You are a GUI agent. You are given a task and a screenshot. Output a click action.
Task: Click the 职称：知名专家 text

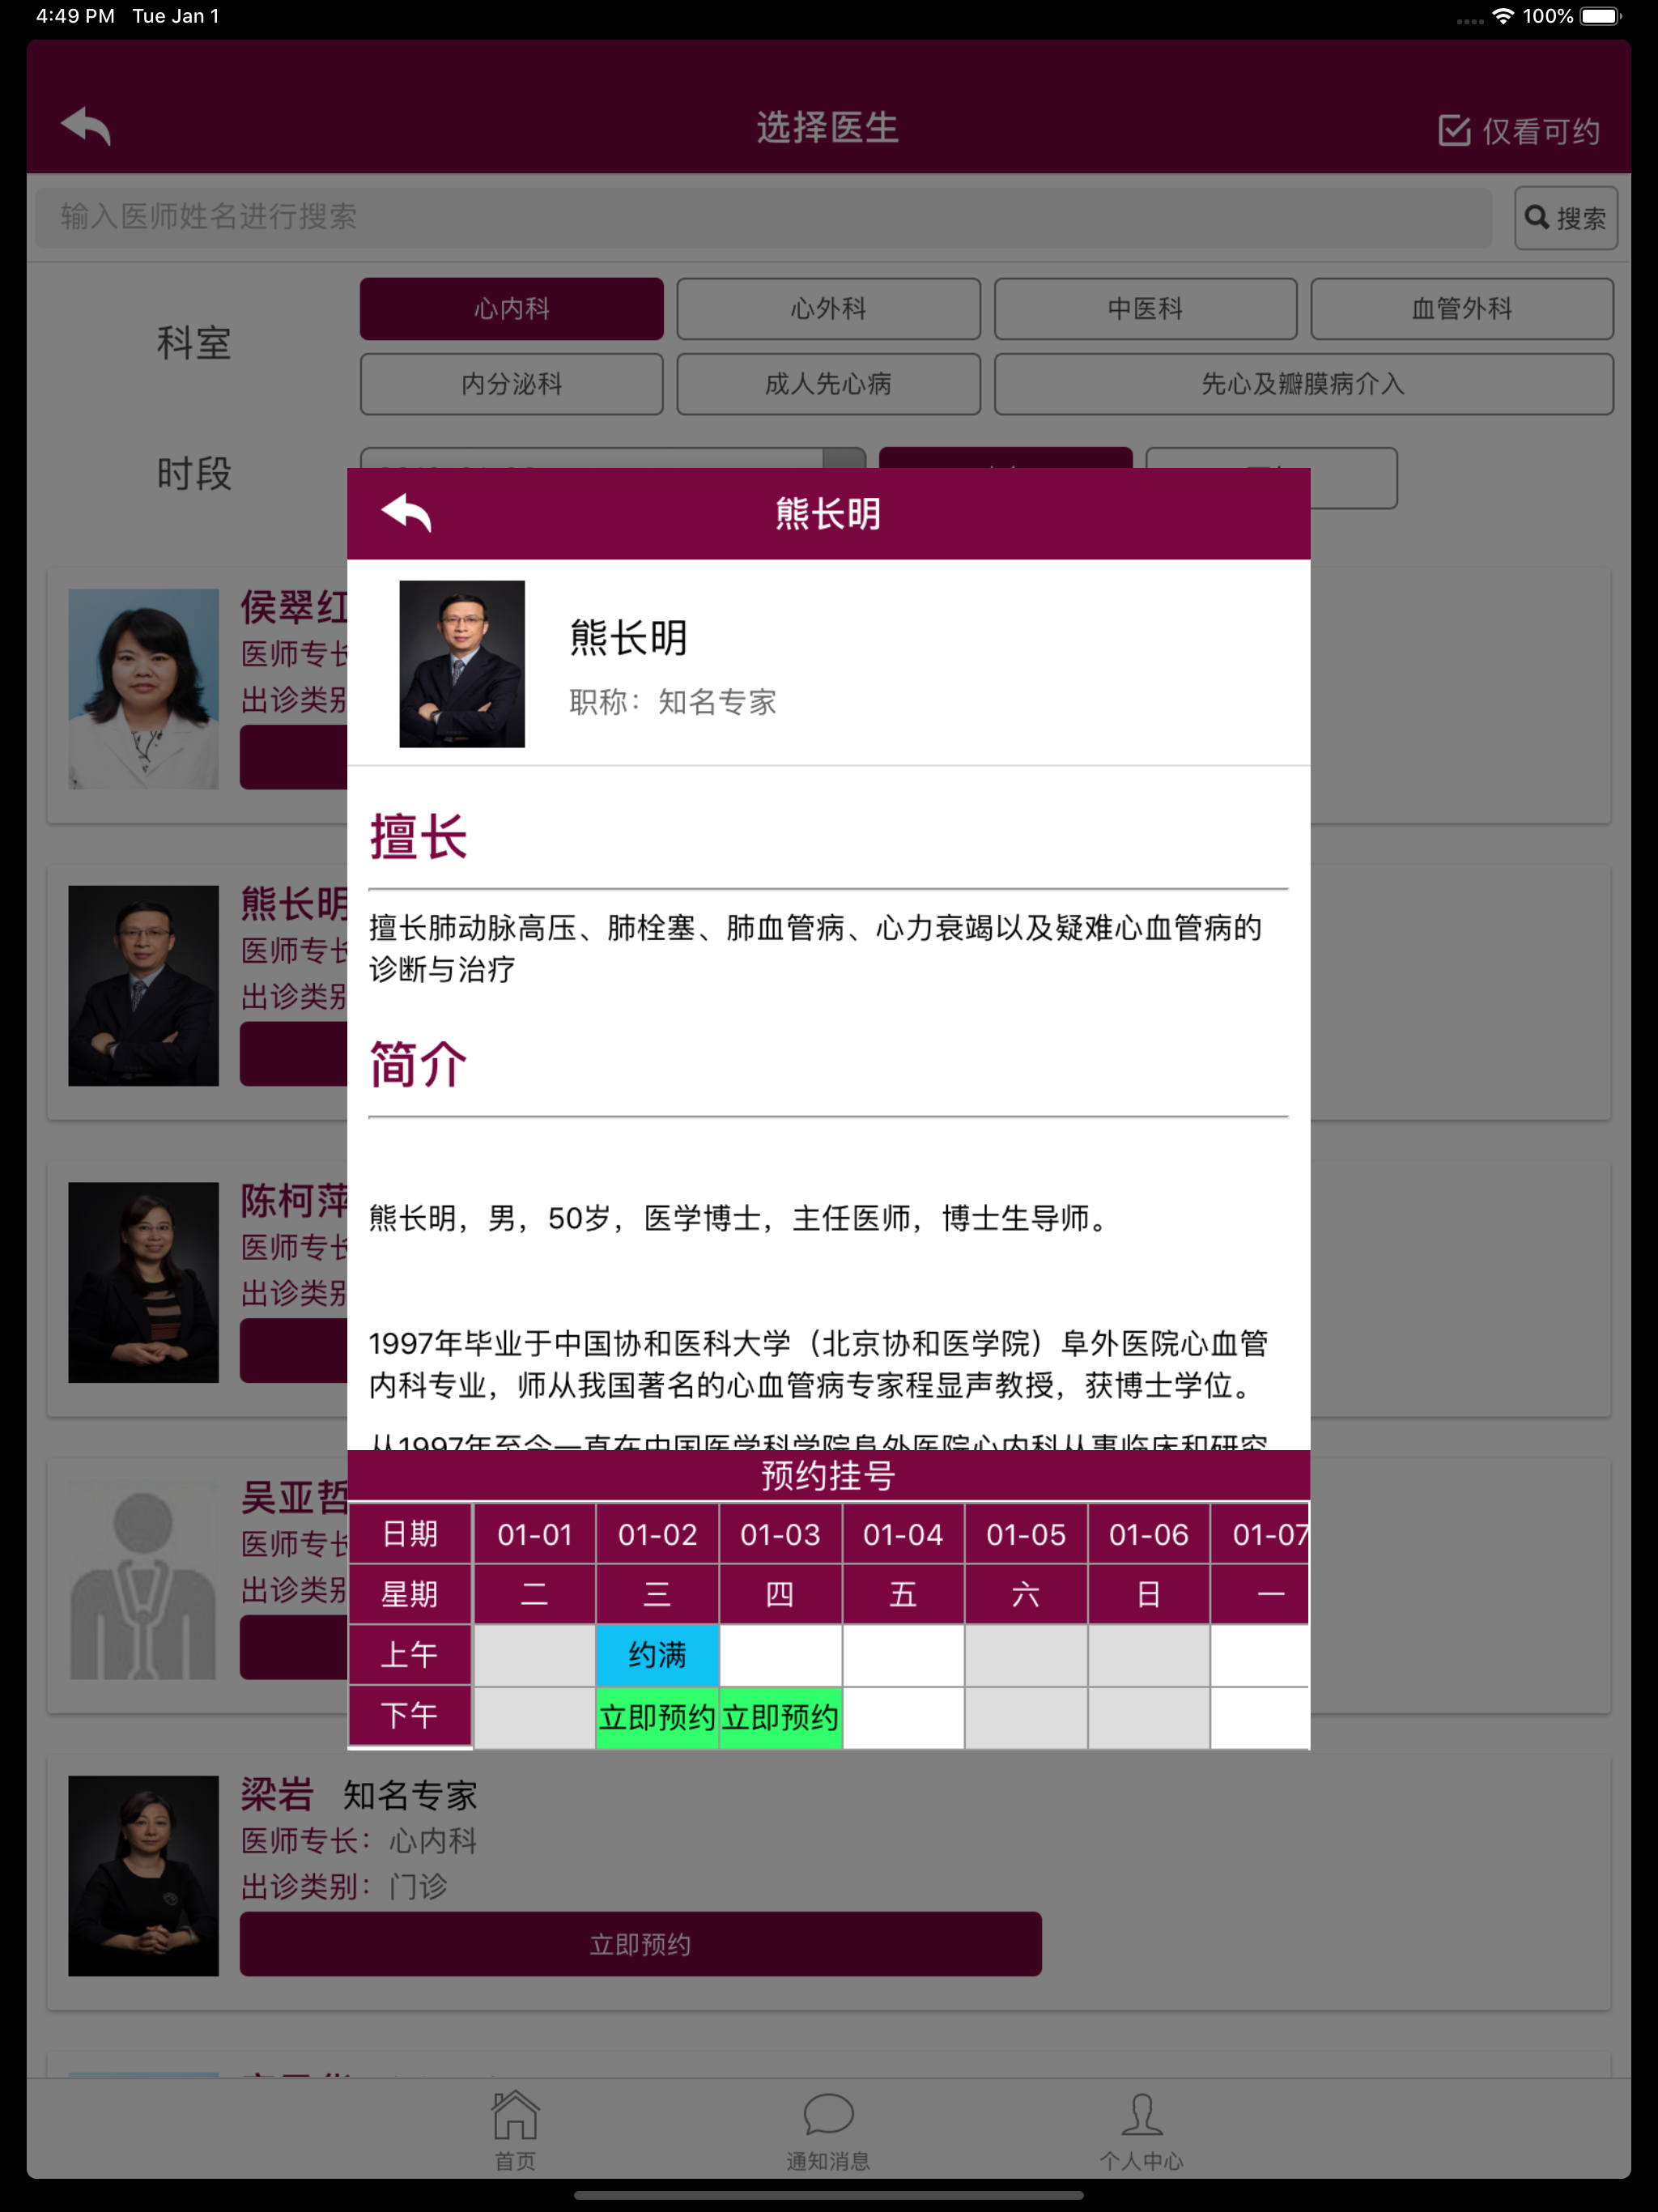[x=673, y=702]
